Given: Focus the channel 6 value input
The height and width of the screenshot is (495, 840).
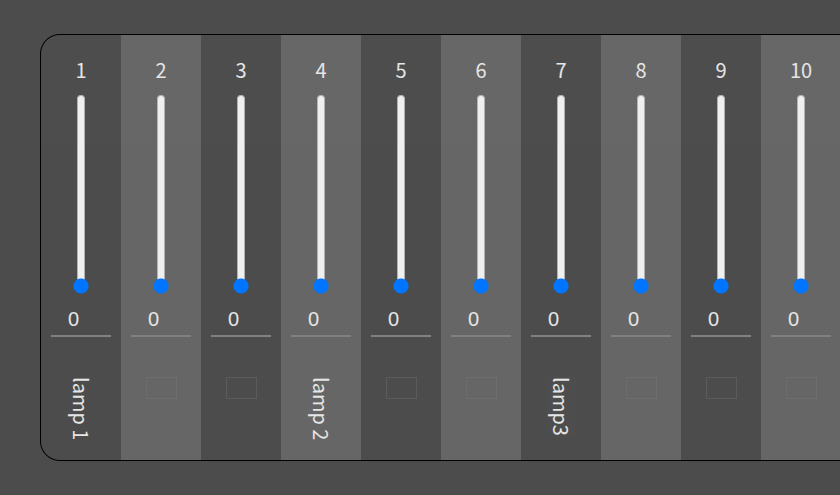Looking at the screenshot, I should point(481,320).
